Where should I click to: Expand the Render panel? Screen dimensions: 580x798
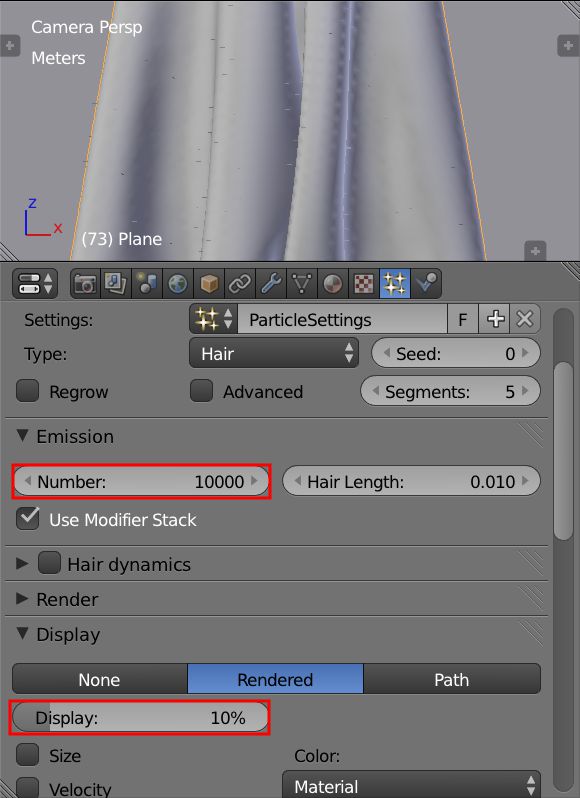[67, 599]
